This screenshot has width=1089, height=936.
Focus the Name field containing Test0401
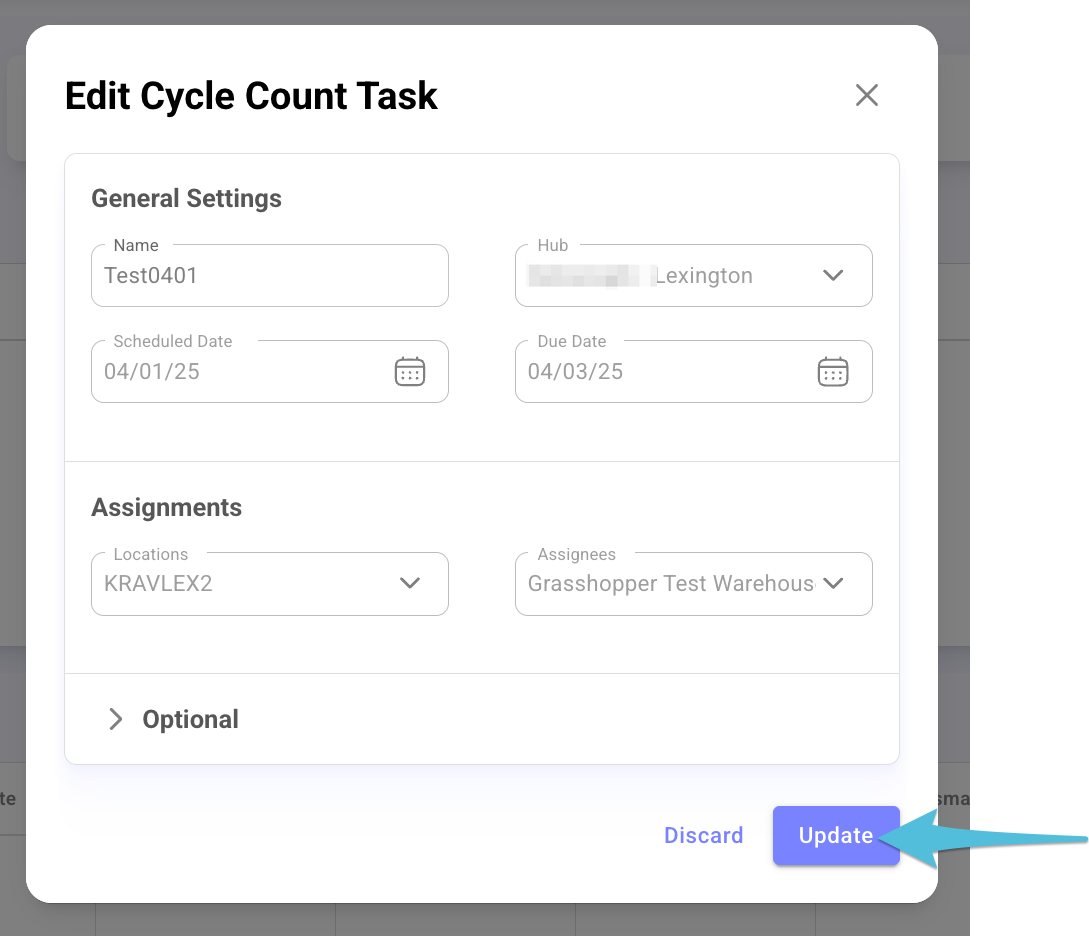[269, 275]
